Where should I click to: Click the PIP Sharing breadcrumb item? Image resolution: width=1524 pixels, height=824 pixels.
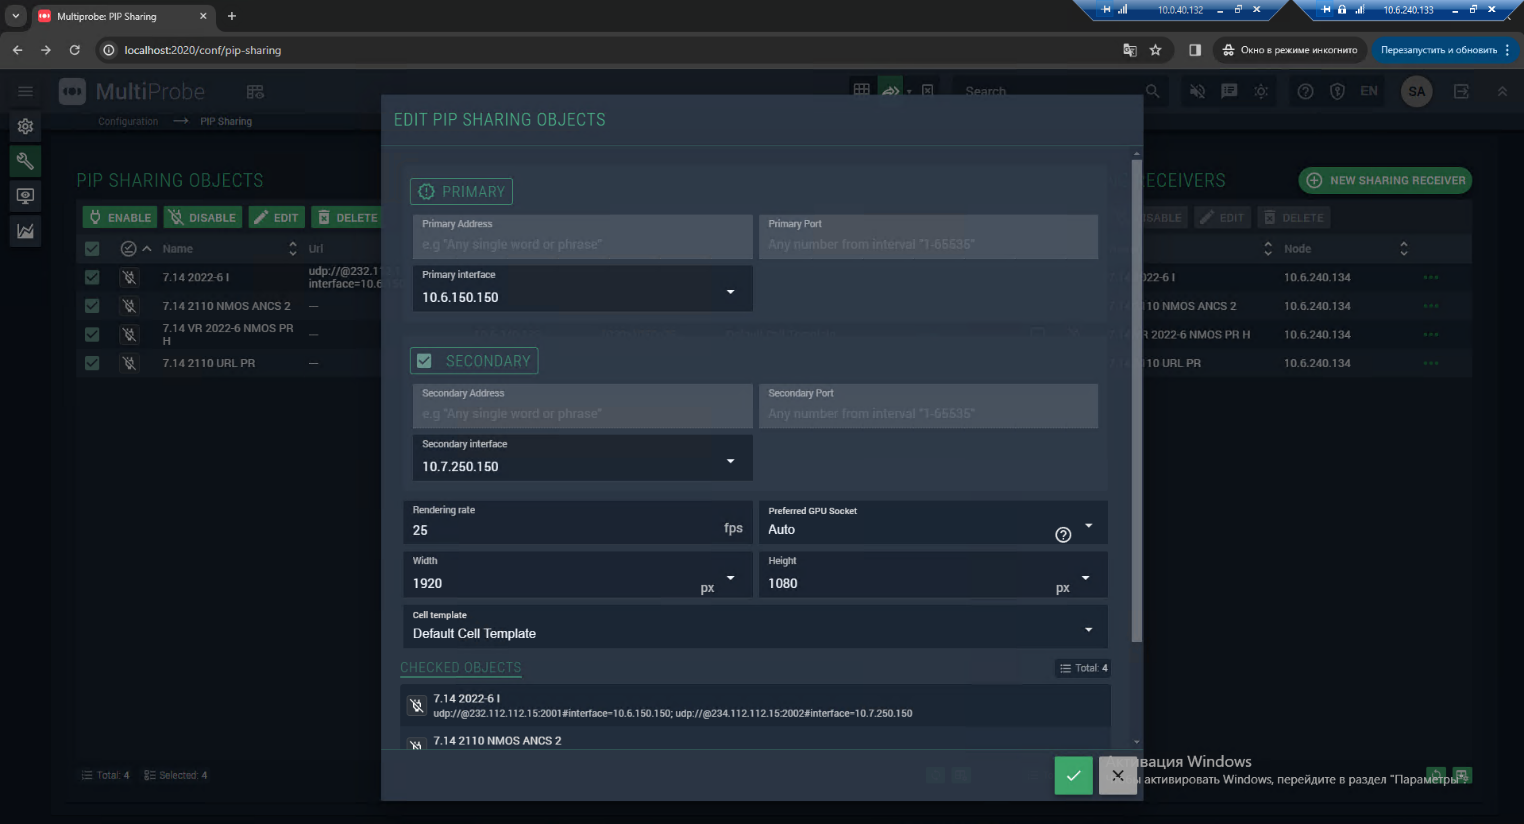tap(226, 122)
